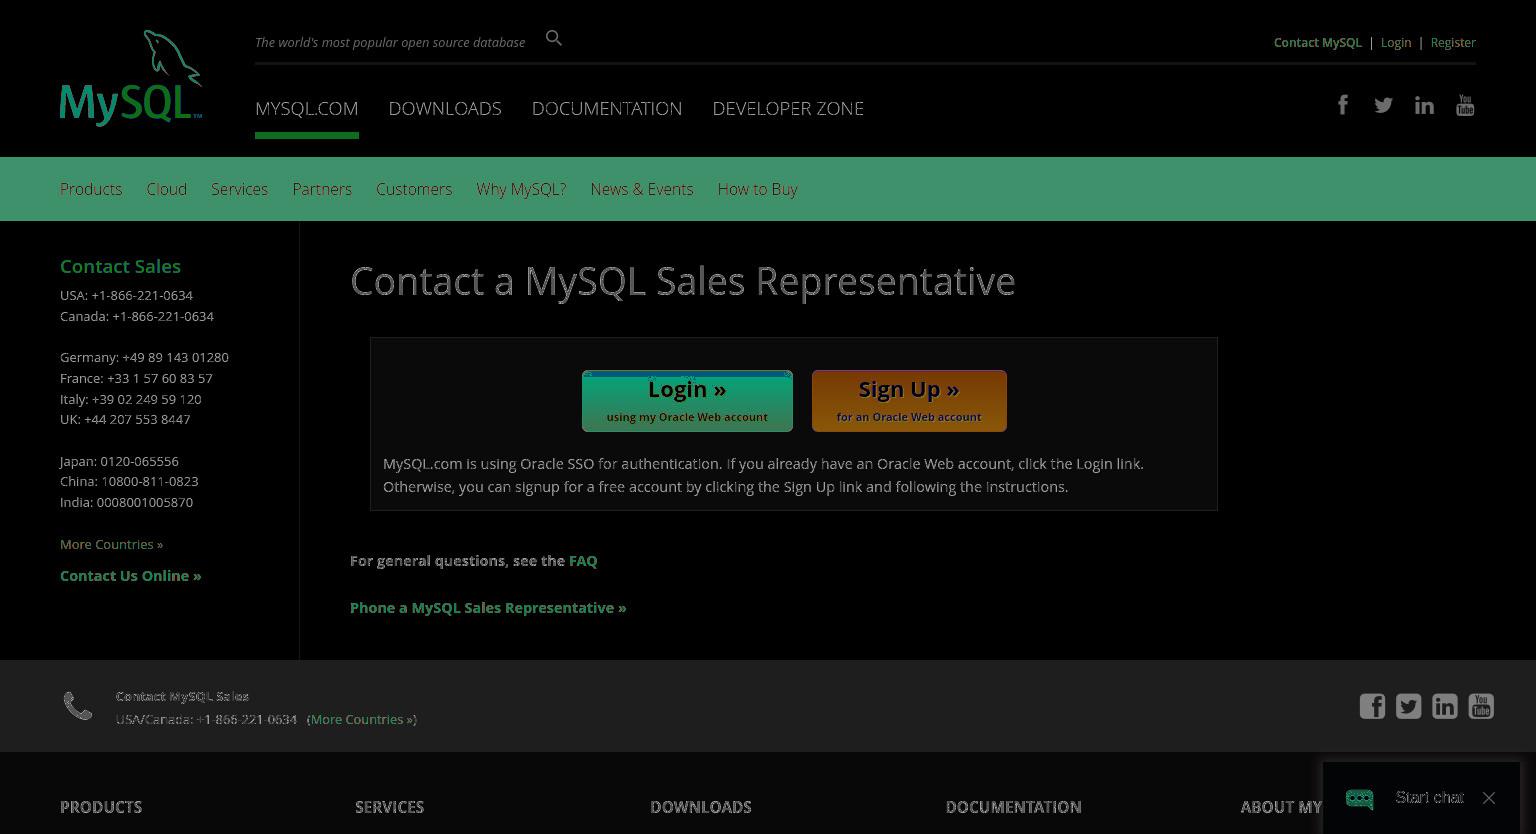This screenshot has width=1536, height=834.
Task: Click the SERVICES footer heading
Action: coord(389,807)
